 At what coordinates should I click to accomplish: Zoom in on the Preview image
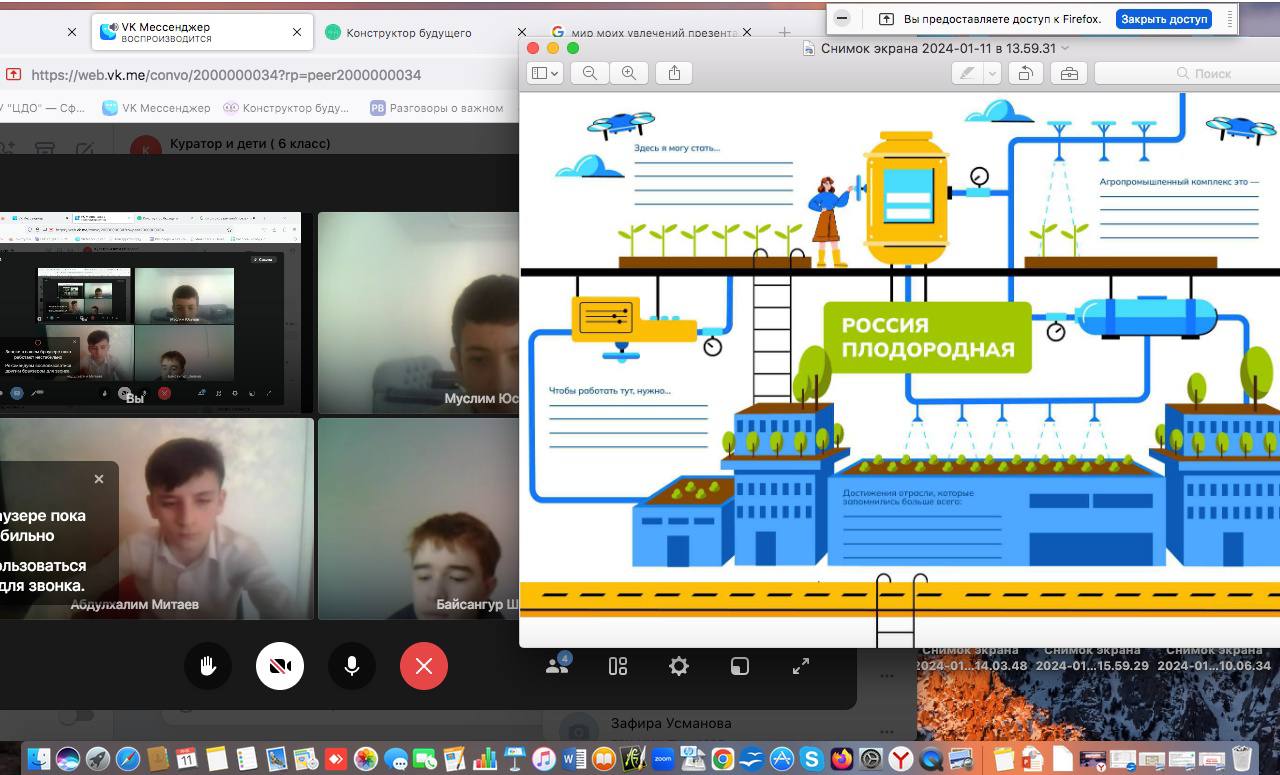(x=629, y=73)
